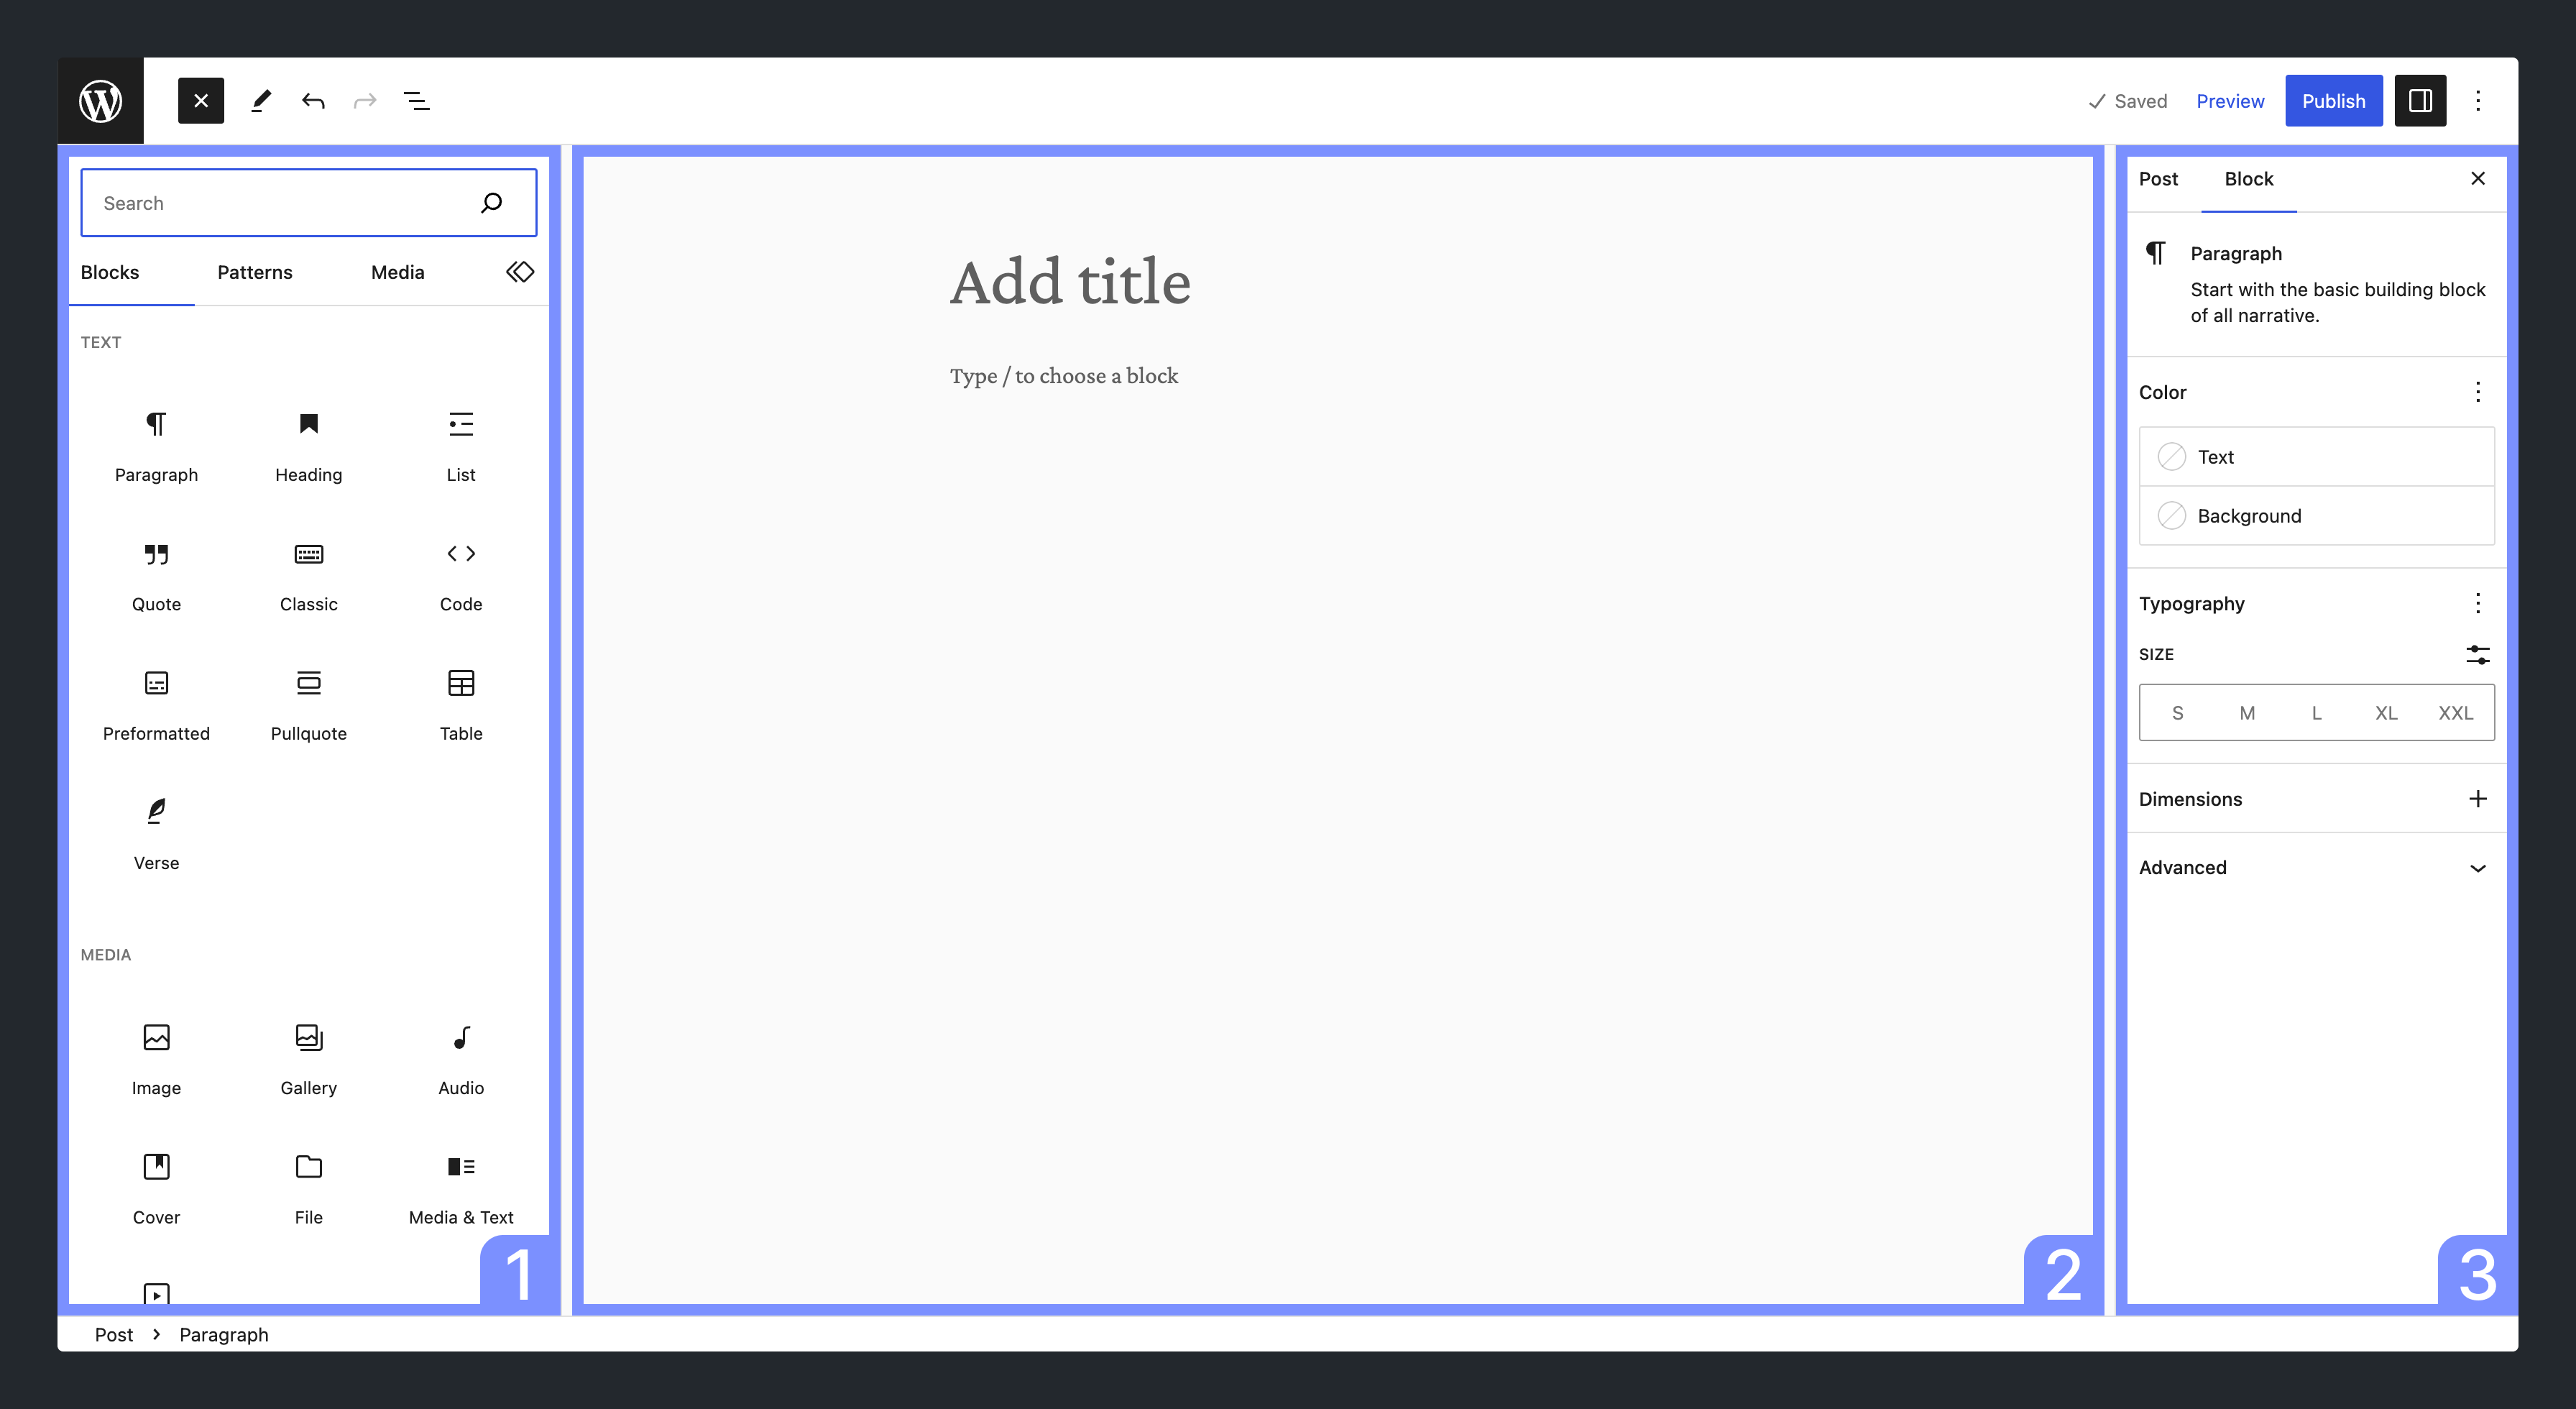Click the Preview button

click(2229, 101)
